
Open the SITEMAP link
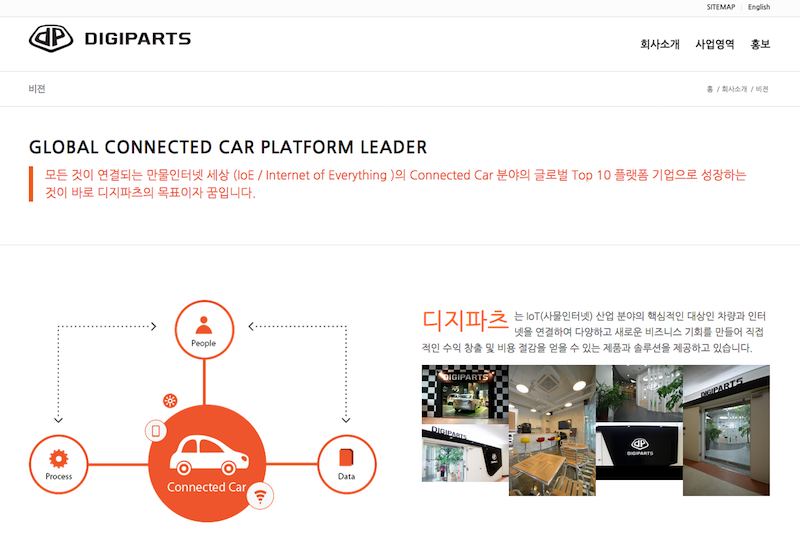coord(720,7)
